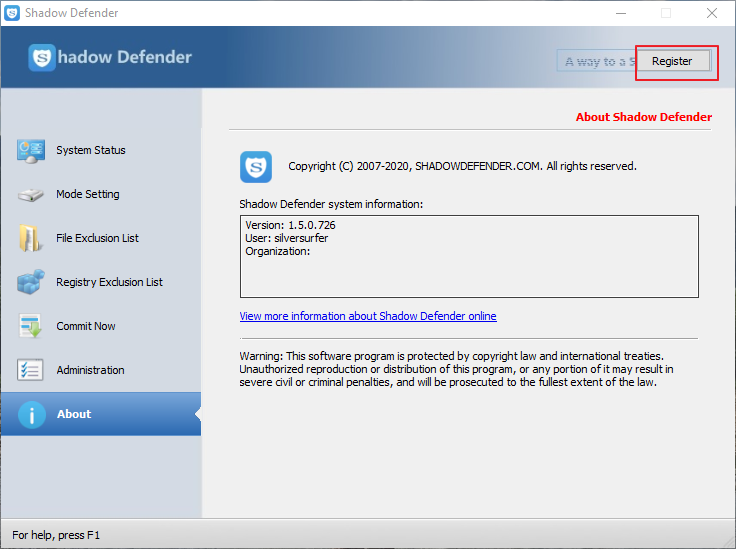
Task: Open the Commit Now page
Action: click(101, 326)
